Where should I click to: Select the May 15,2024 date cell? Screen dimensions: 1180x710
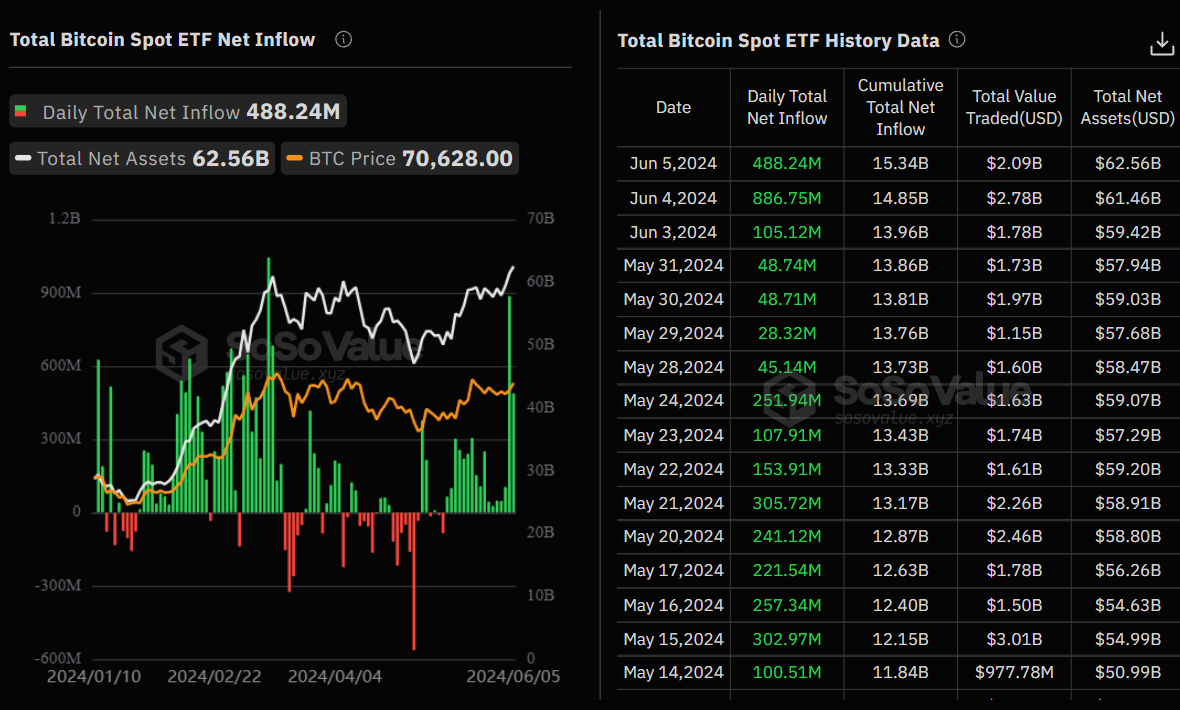coord(674,639)
